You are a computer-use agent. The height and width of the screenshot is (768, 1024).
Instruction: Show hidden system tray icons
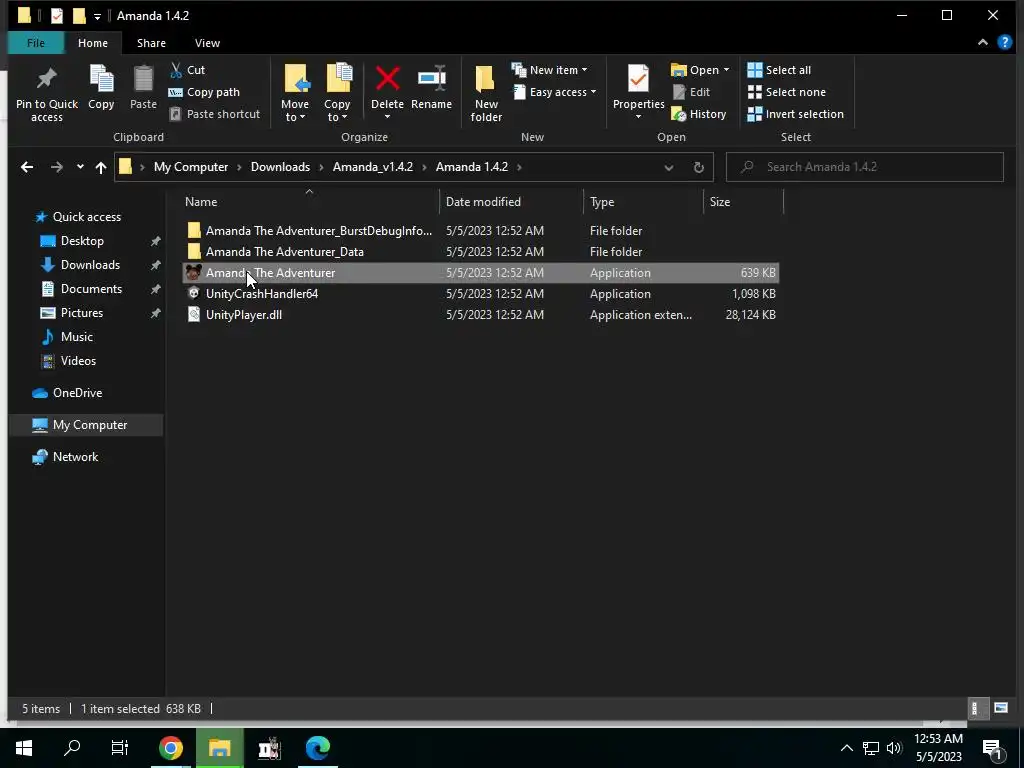tap(846, 748)
